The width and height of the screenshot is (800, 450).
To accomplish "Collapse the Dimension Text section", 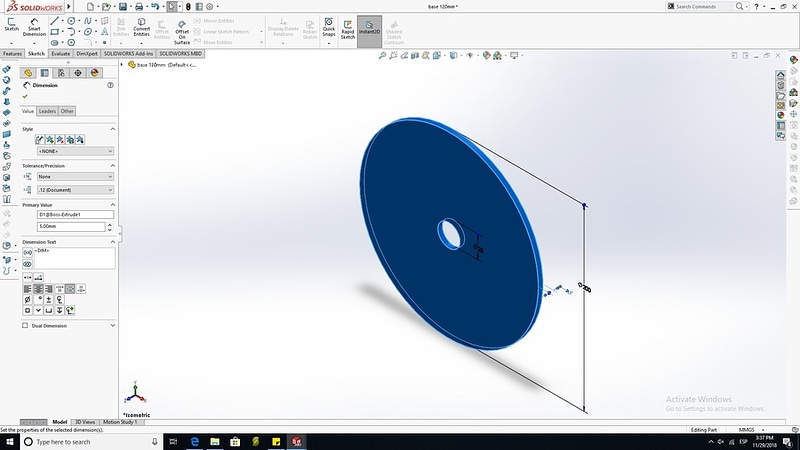I will (113, 242).
